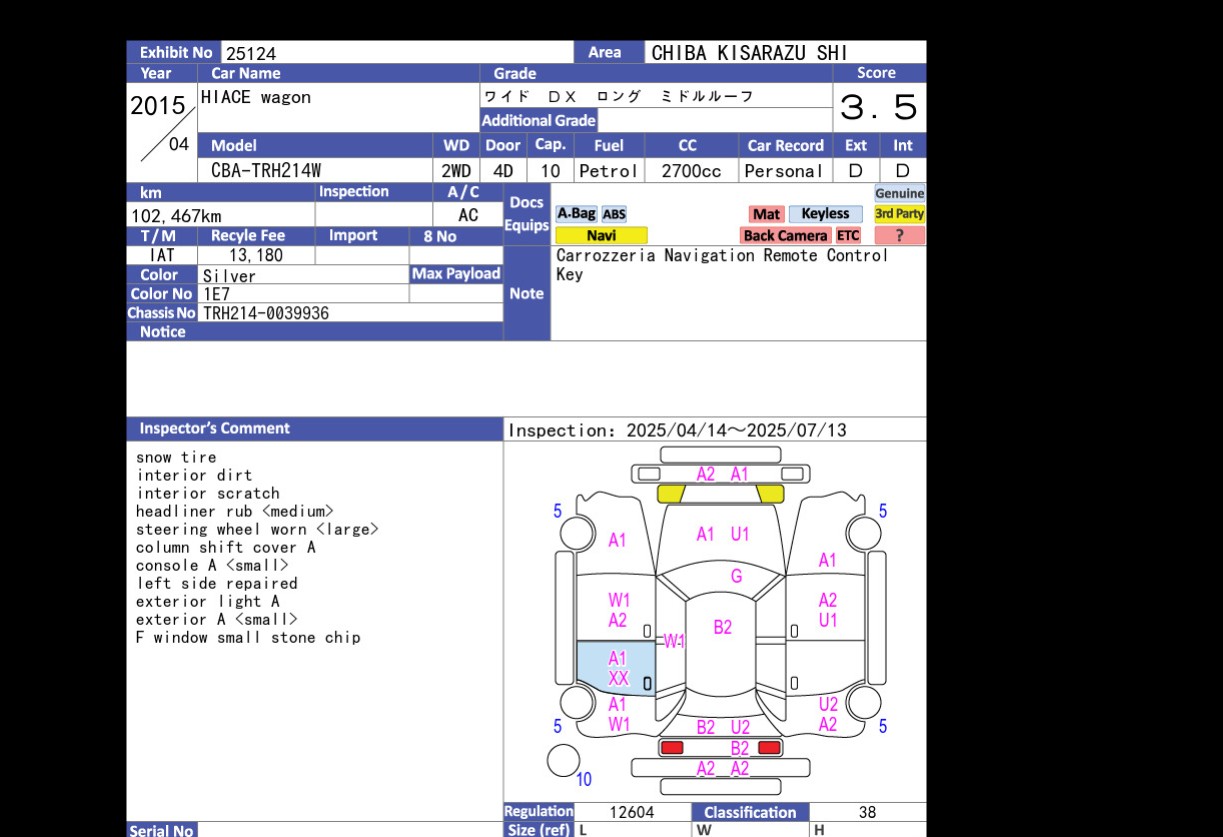Click the color value Silver
This screenshot has width=1223, height=837.
click(229, 276)
